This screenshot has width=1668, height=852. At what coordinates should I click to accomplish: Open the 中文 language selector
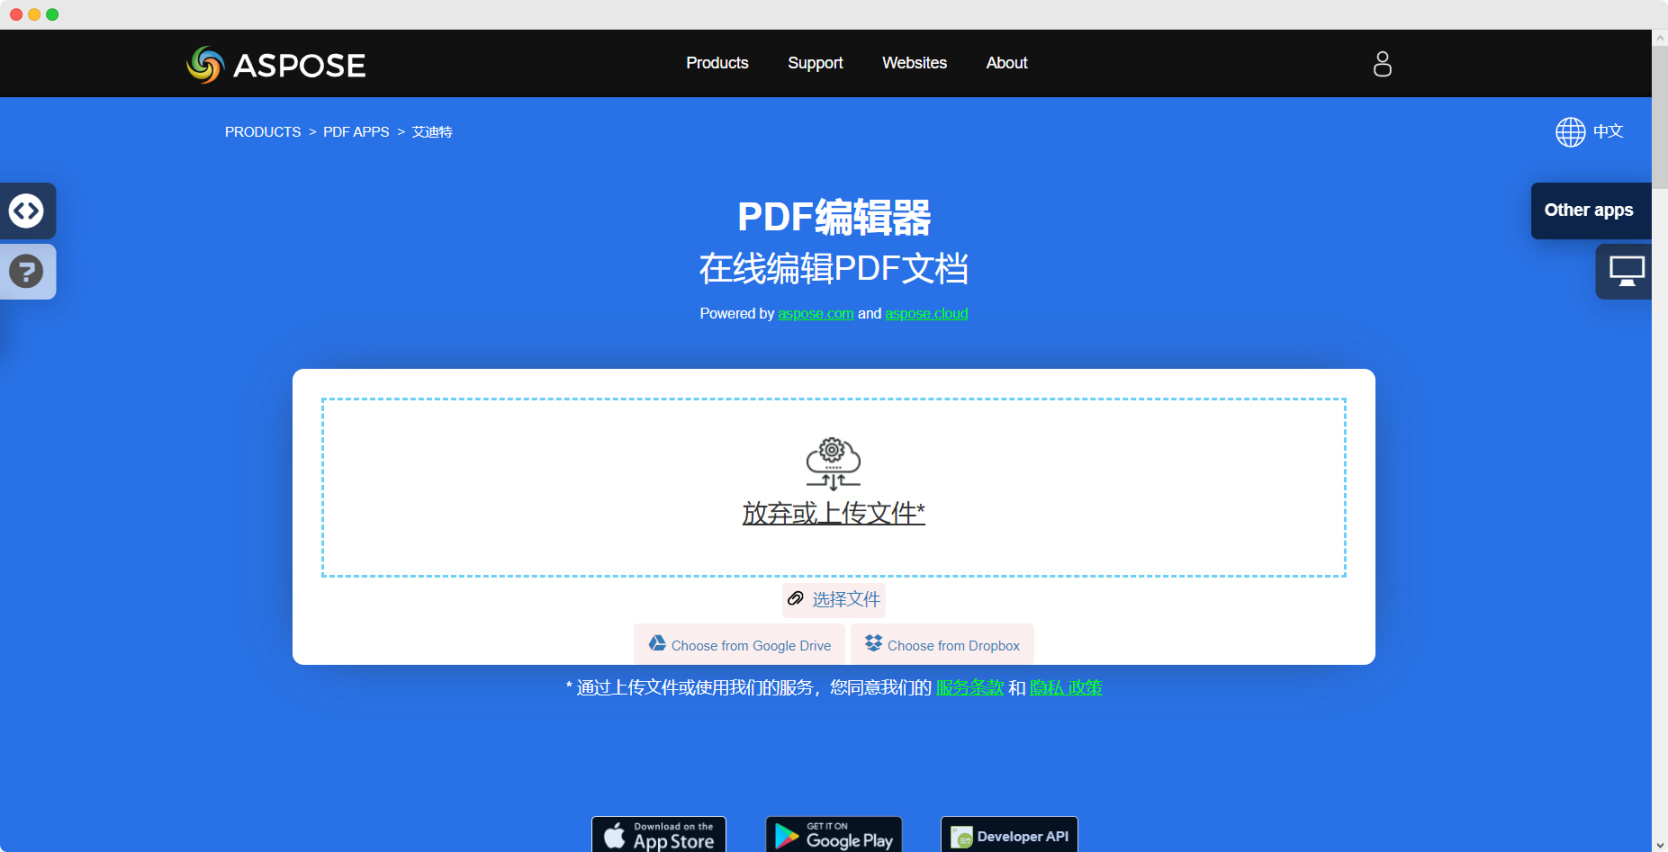pos(1608,132)
